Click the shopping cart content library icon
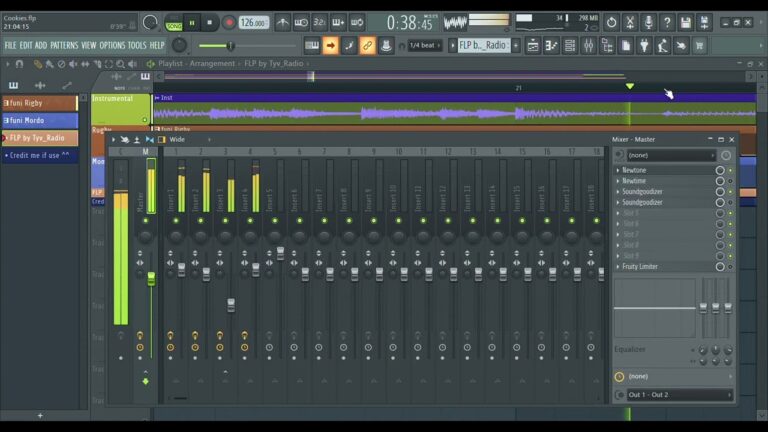This screenshot has height=432, width=768. tap(699, 46)
